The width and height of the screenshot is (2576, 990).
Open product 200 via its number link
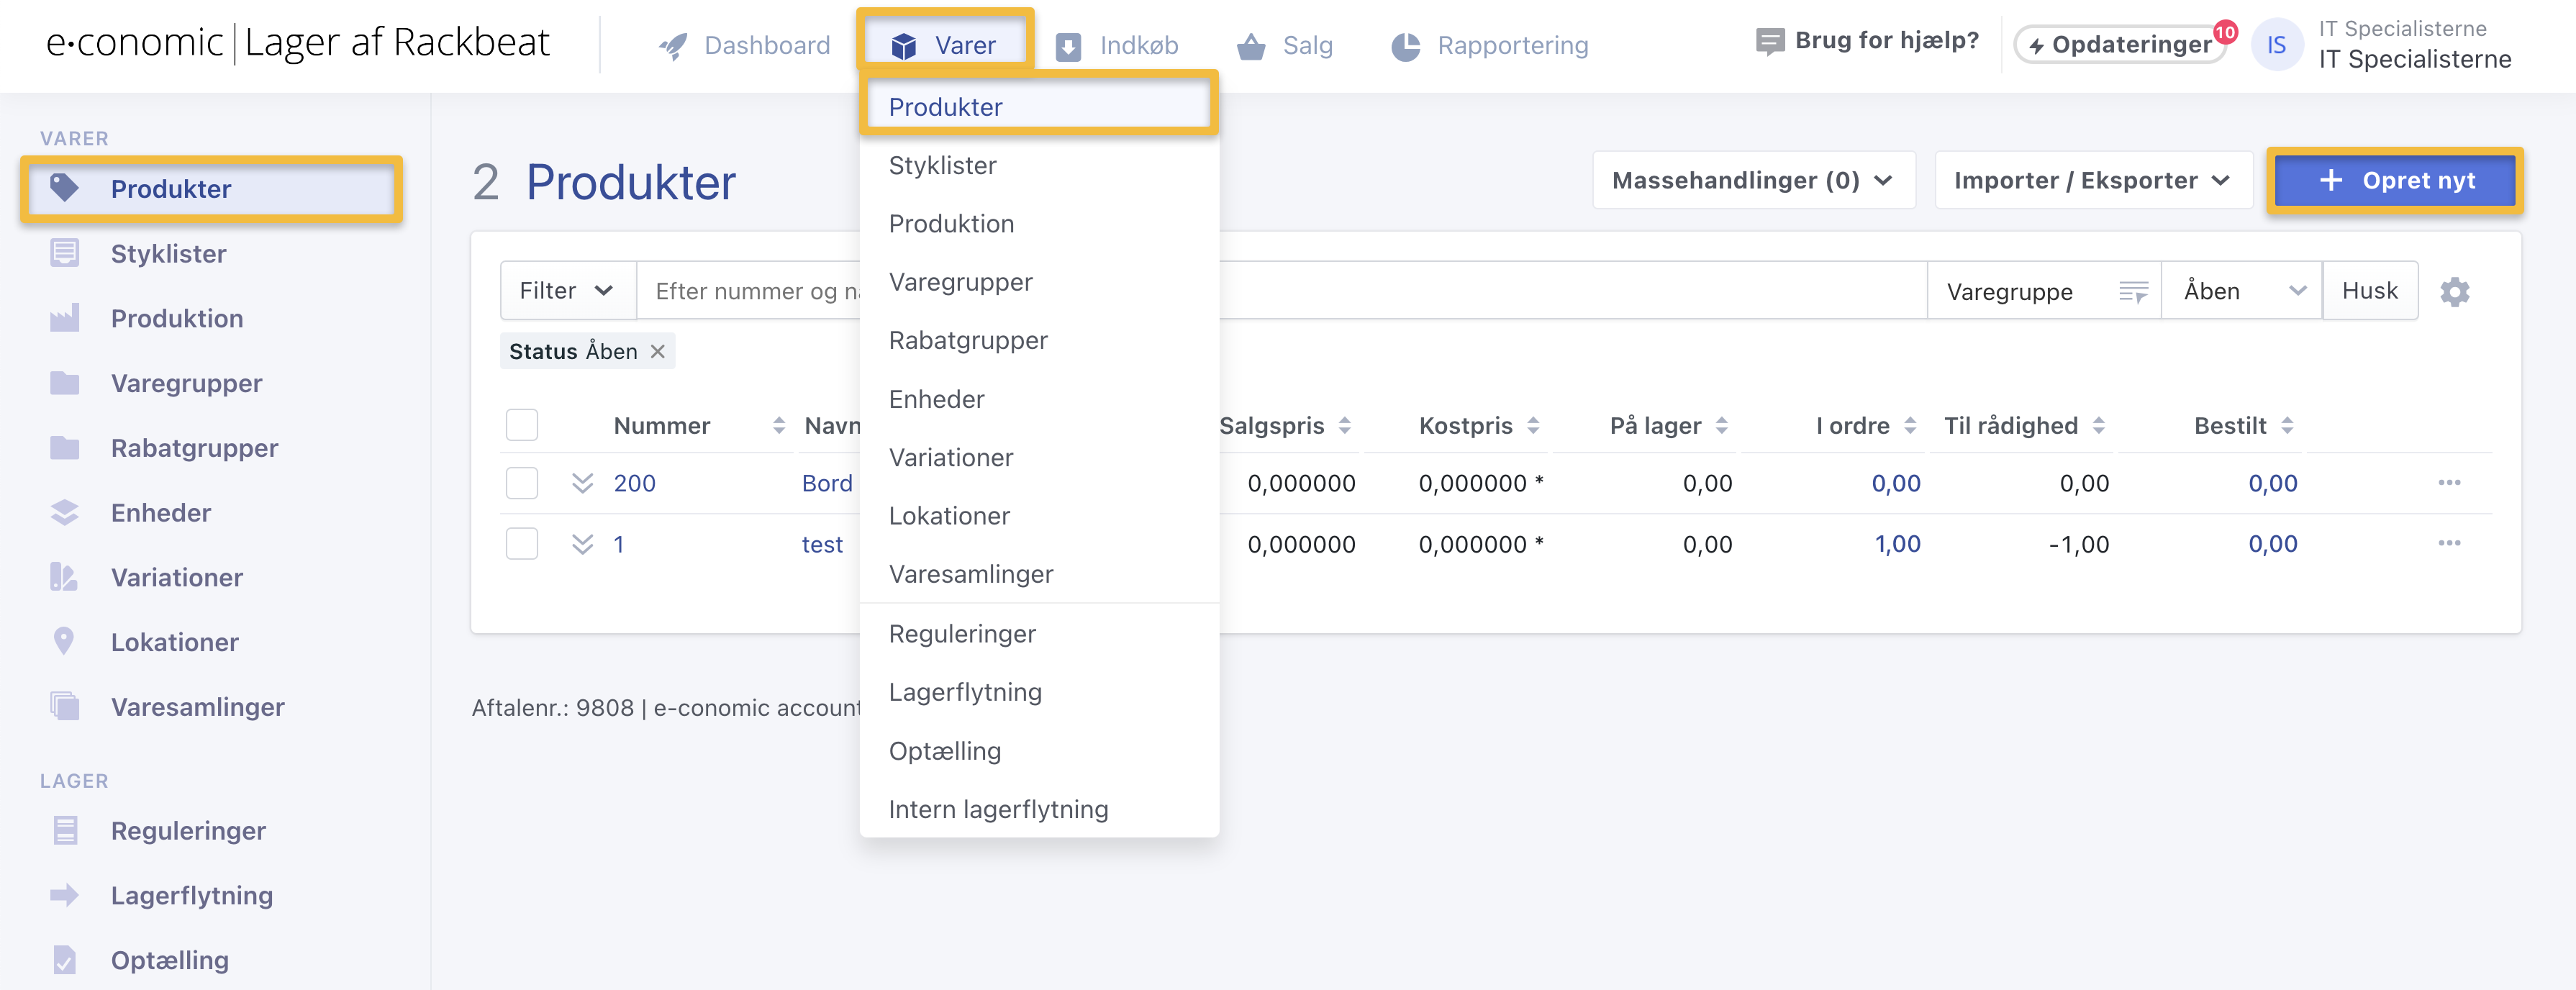pos(634,482)
